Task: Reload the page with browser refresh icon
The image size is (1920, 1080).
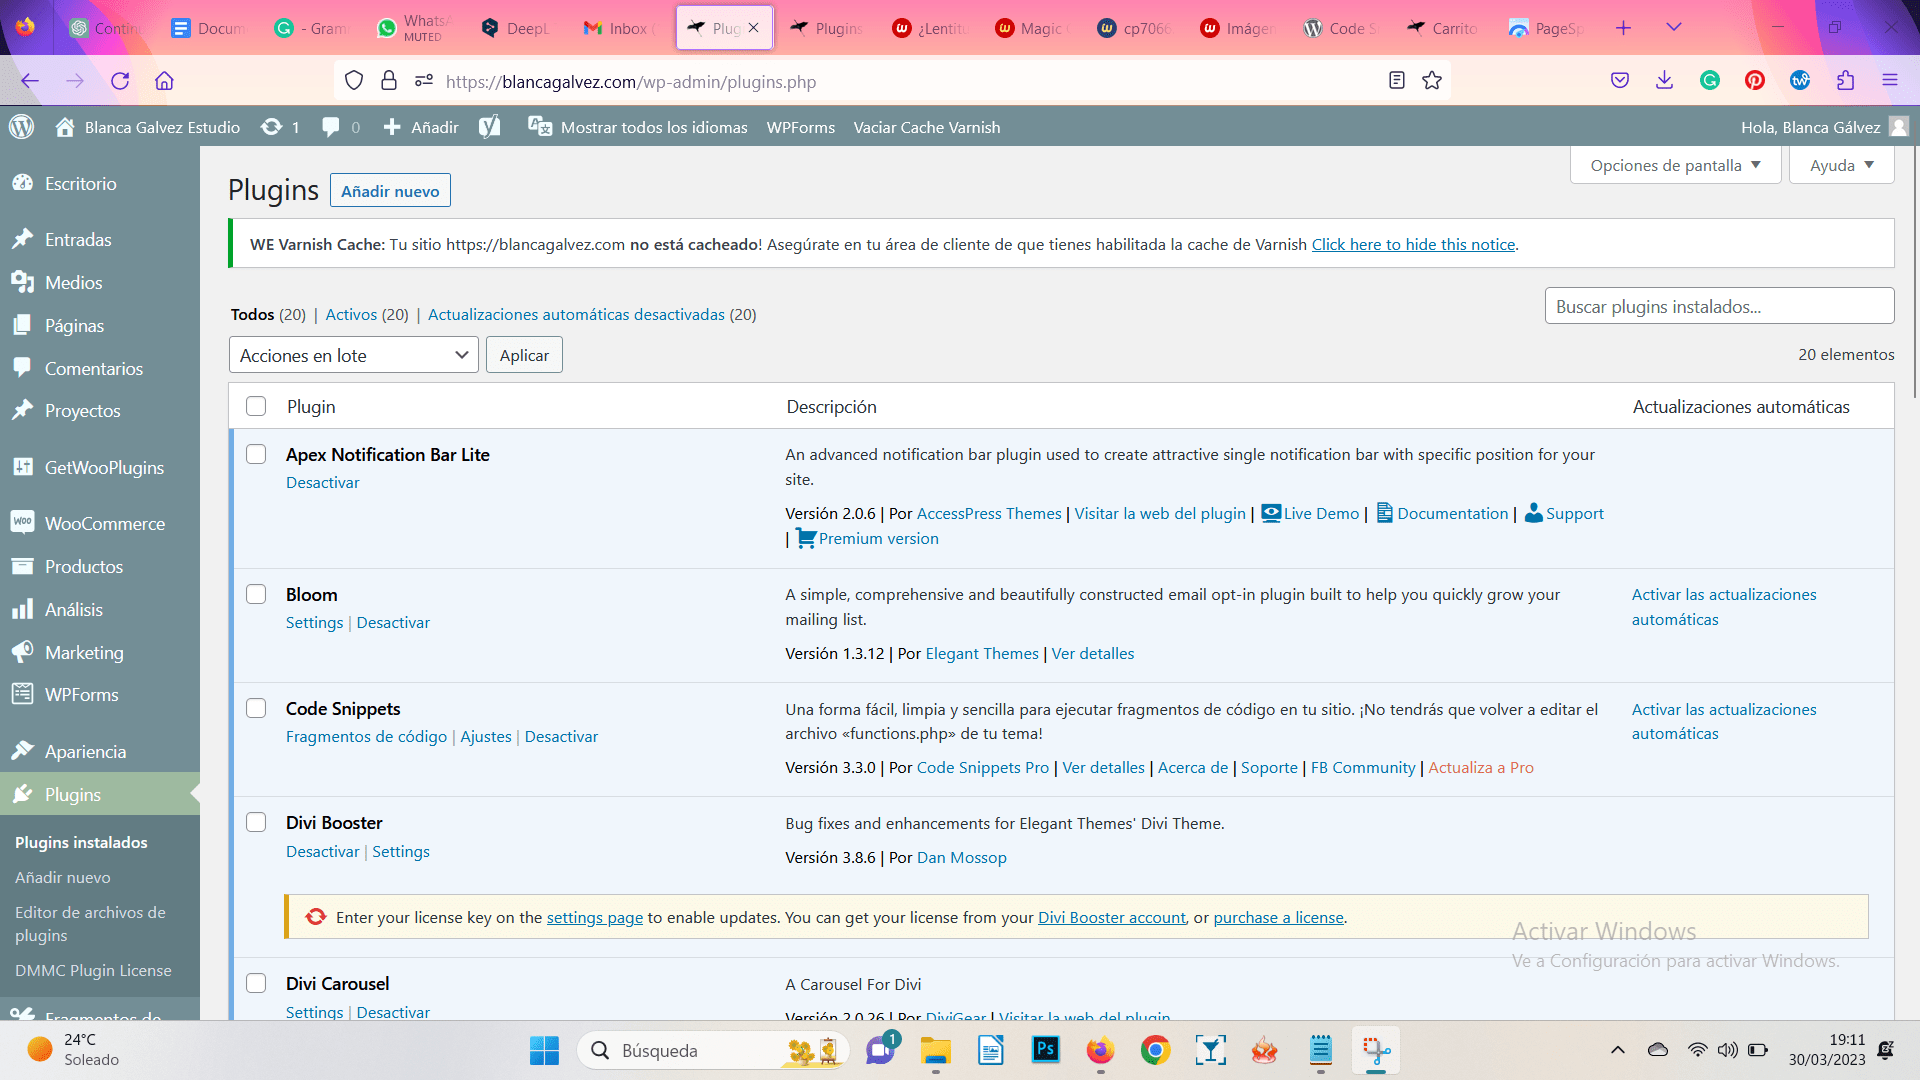Action: (120, 81)
